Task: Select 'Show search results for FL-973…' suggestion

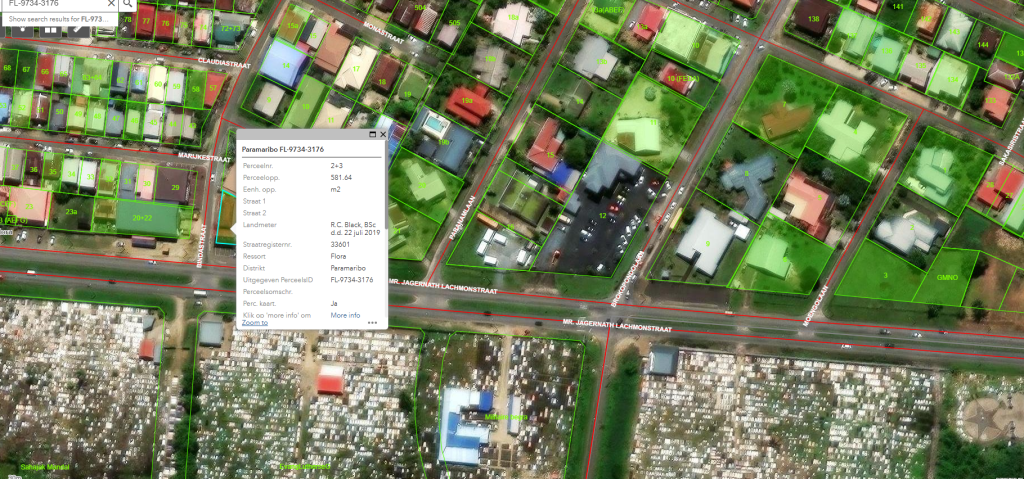Action: [x=58, y=19]
